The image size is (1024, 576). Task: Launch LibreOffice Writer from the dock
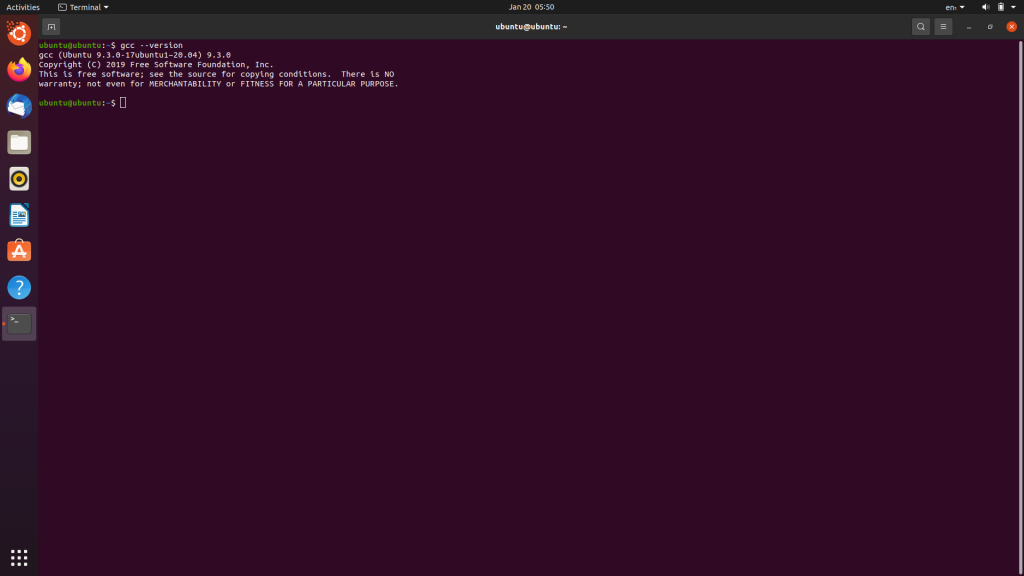(18, 214)
